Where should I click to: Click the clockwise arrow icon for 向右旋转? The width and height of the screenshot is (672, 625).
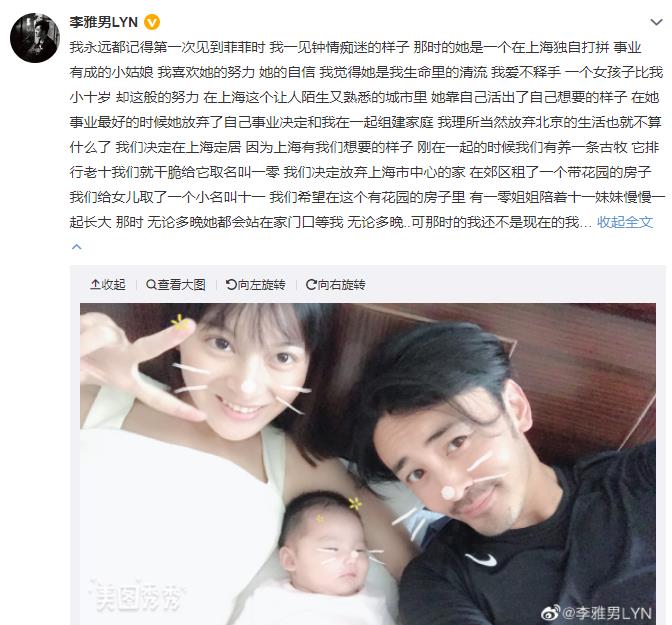[x=311, y=284]
